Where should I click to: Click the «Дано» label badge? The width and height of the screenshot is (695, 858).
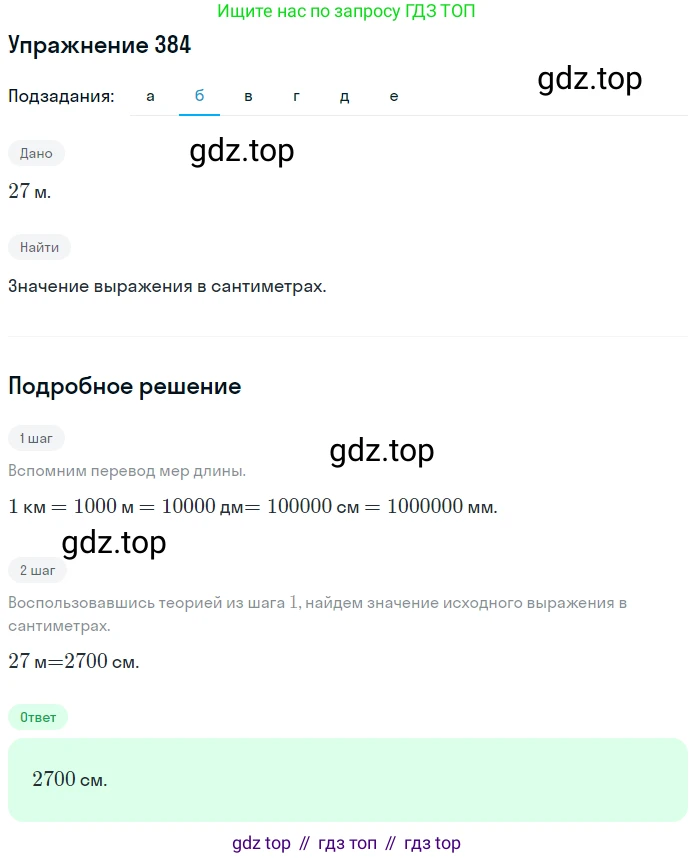[x=36, y=153]
